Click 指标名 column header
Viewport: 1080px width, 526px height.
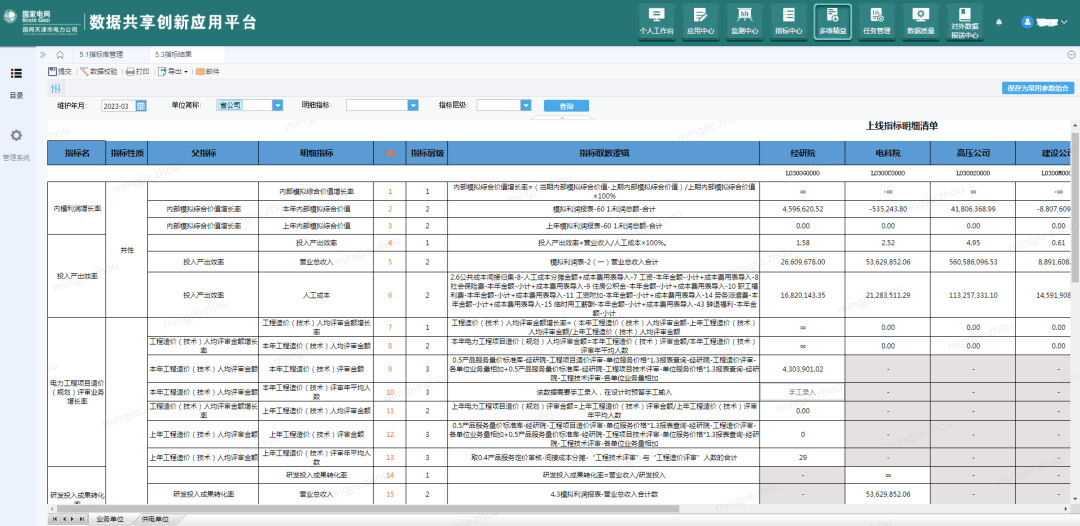click(x=76, y=153)
